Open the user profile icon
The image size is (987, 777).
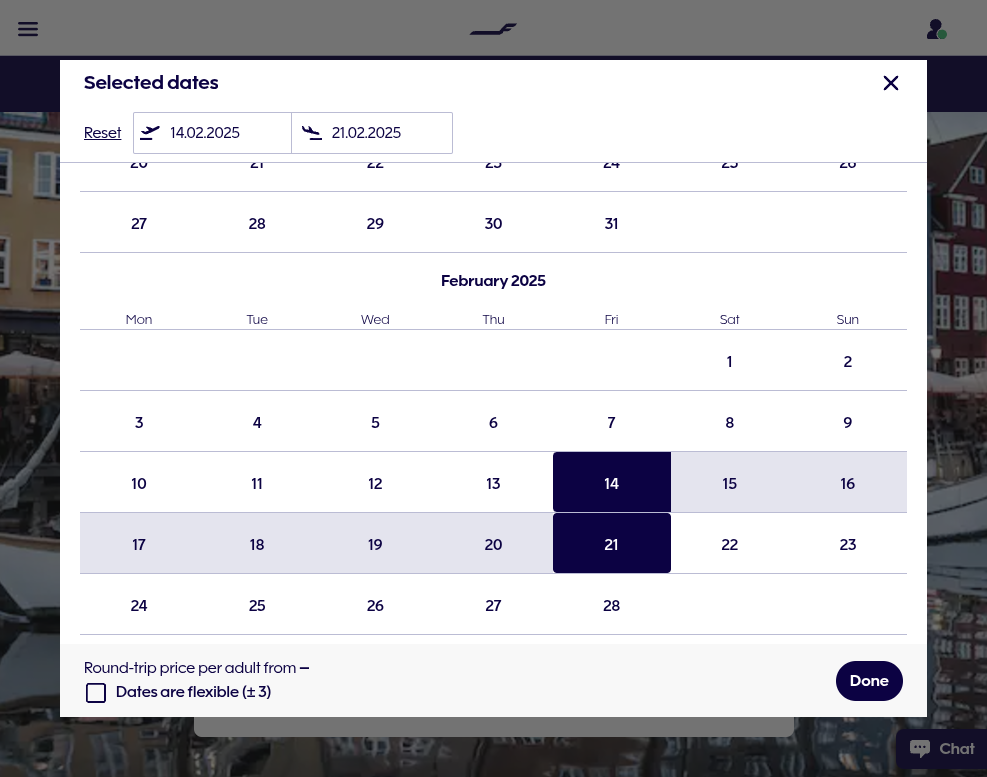point(937,29)
